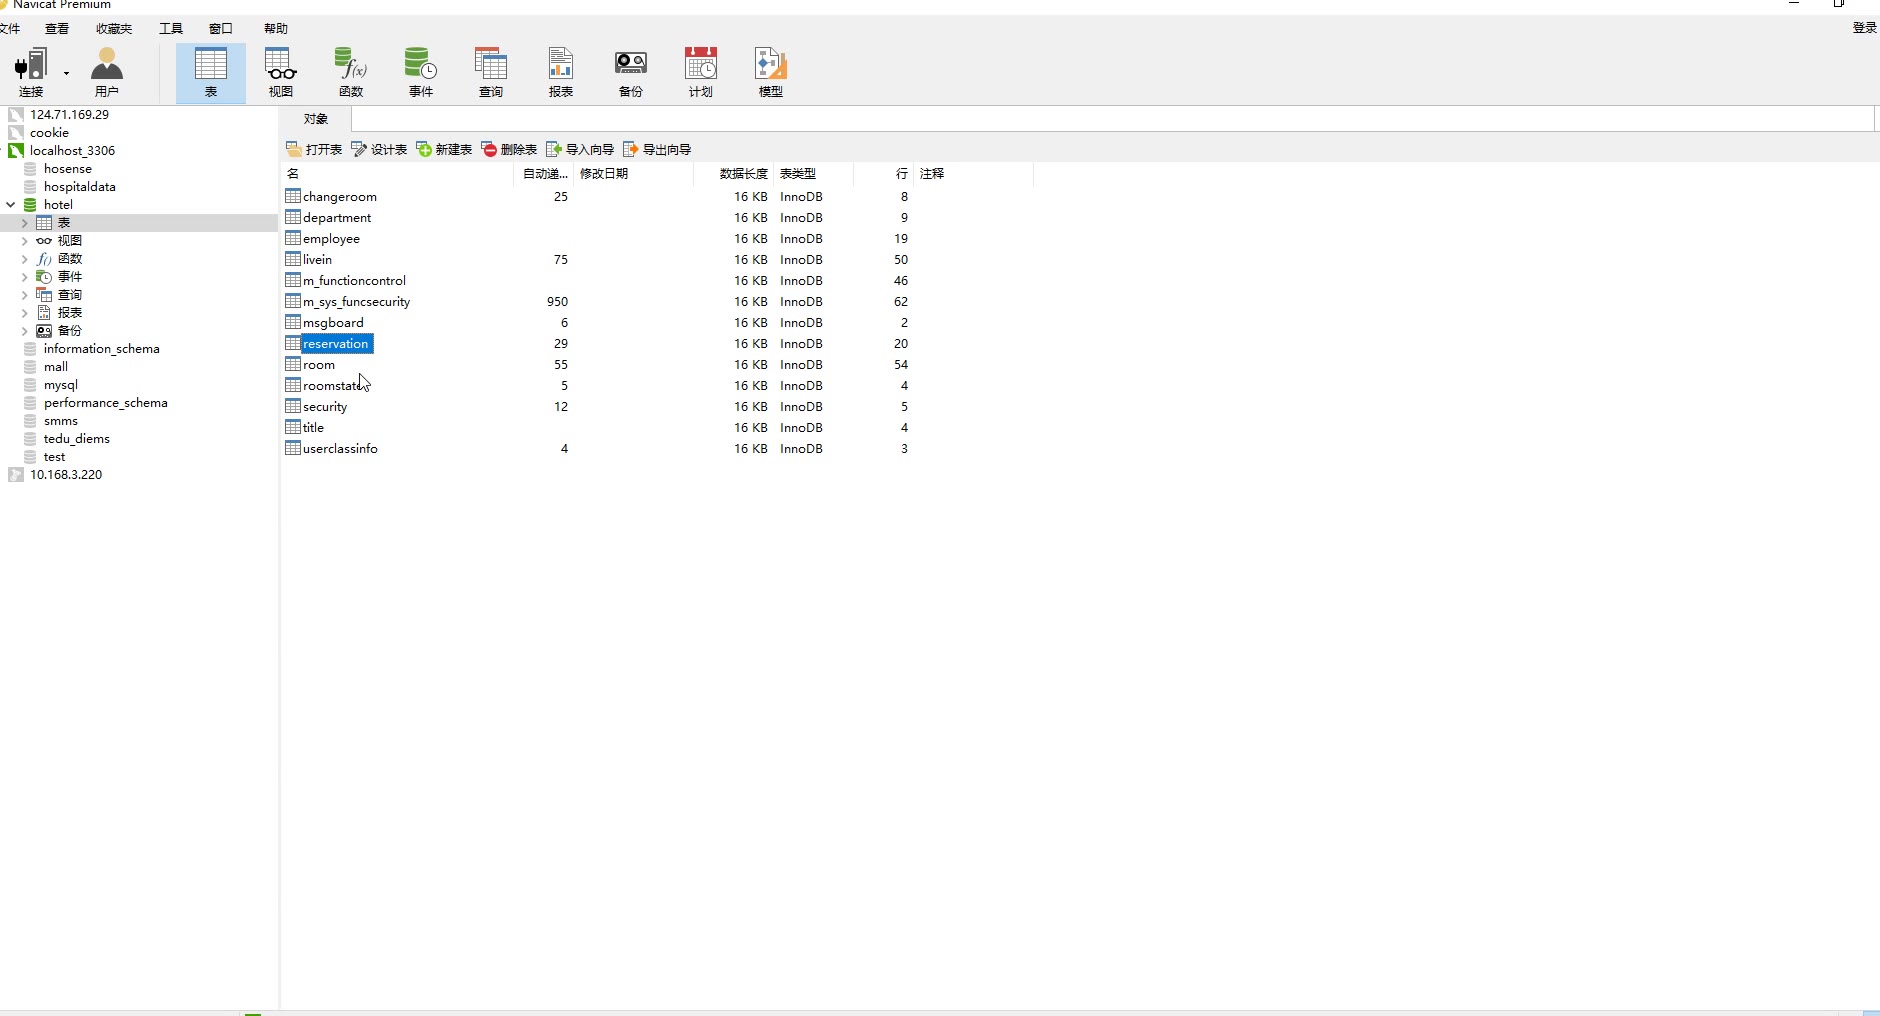Expand the 函数 node under hotel
This screenshot has height=1016, width=1880.
25,258
